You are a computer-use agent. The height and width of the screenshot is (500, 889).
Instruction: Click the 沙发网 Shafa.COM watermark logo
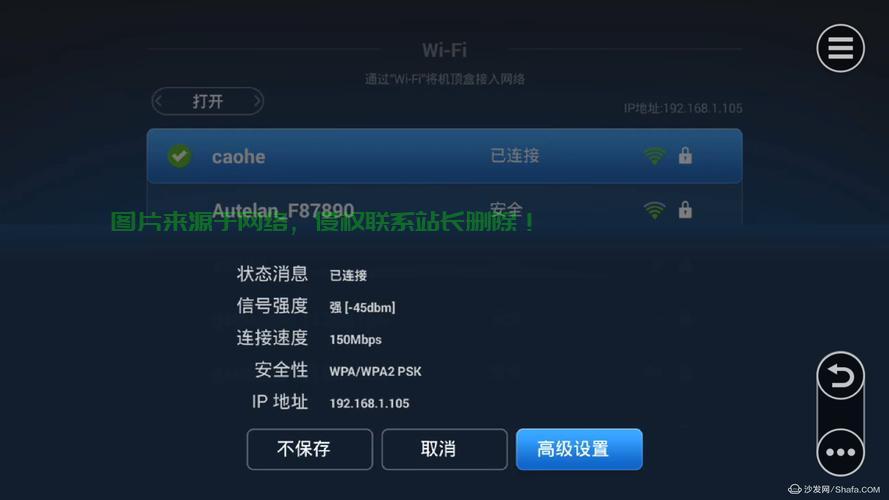pos(834,489)
